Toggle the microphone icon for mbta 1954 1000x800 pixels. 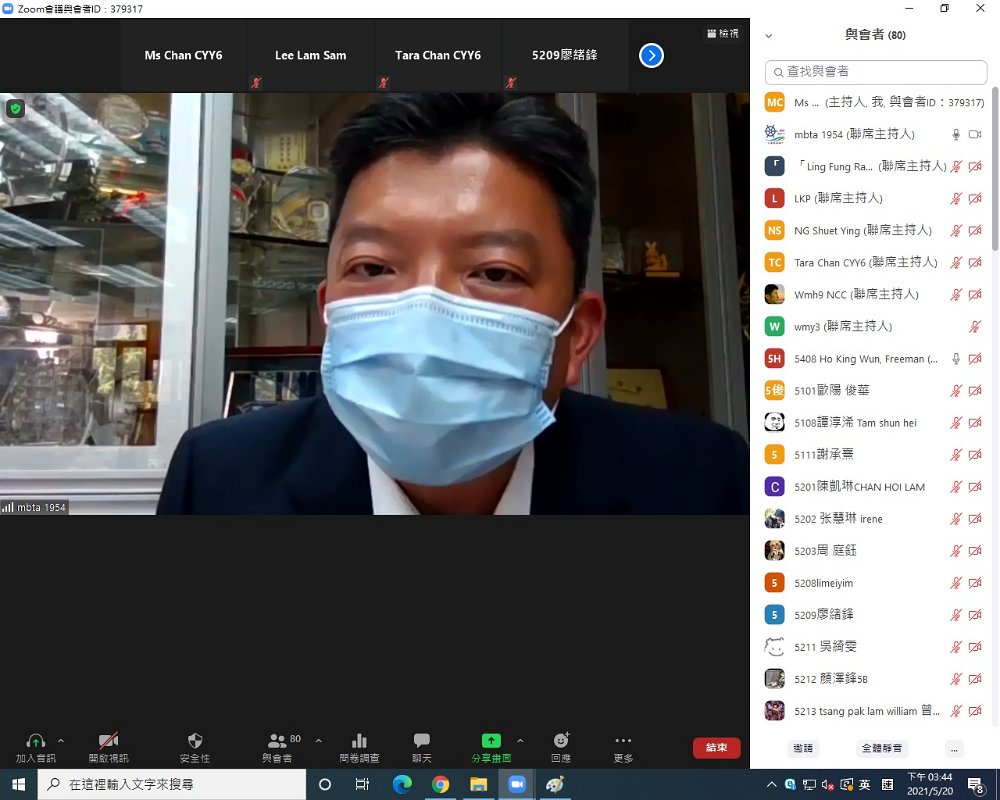pyautogui.click(x=956, y=135)
